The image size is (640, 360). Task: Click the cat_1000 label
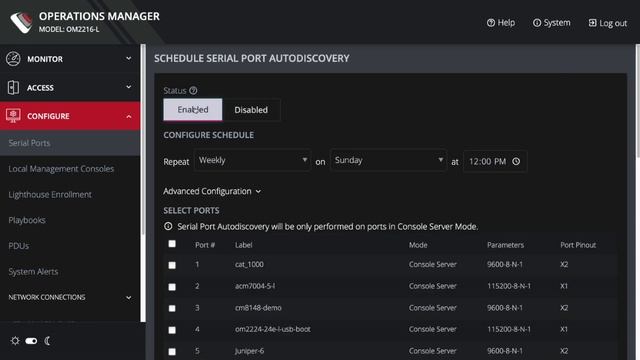[x=249, y=264]
